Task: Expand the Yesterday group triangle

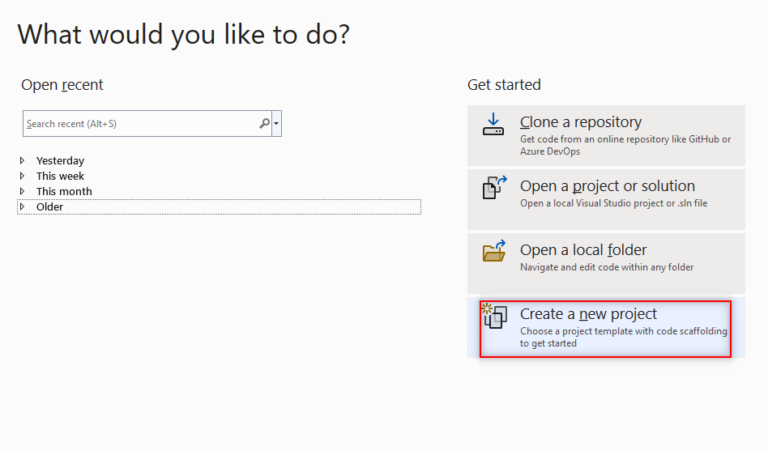Action: (23, 160)
